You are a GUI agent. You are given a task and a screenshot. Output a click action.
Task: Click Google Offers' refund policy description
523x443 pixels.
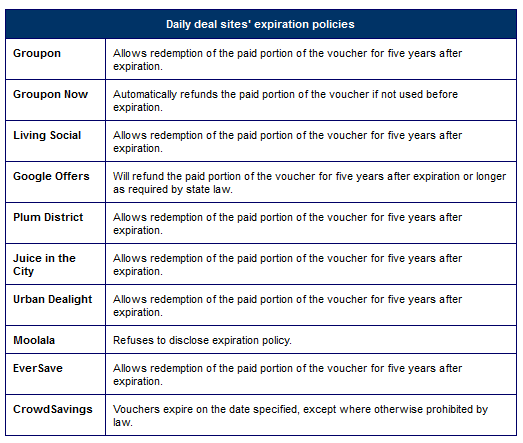[310, 182]
